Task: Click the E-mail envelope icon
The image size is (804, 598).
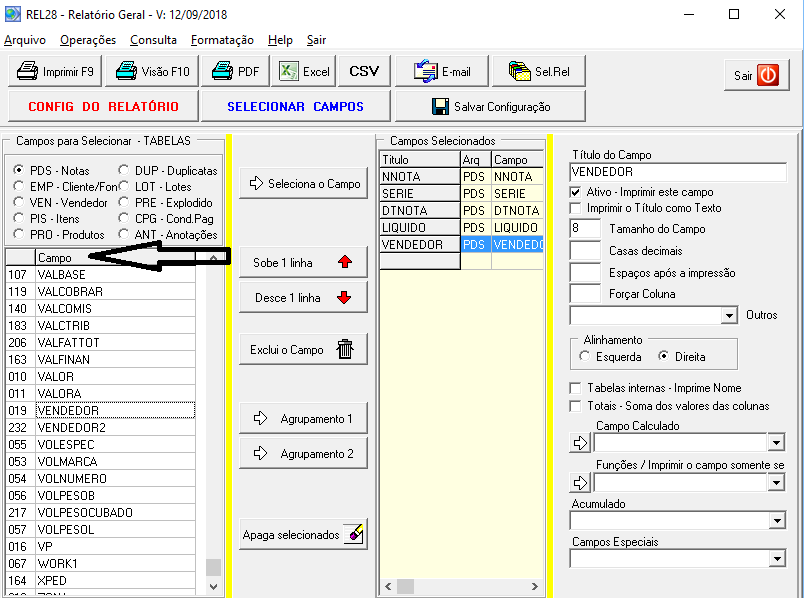Action: pyautogui.click(x=426, y=71)
